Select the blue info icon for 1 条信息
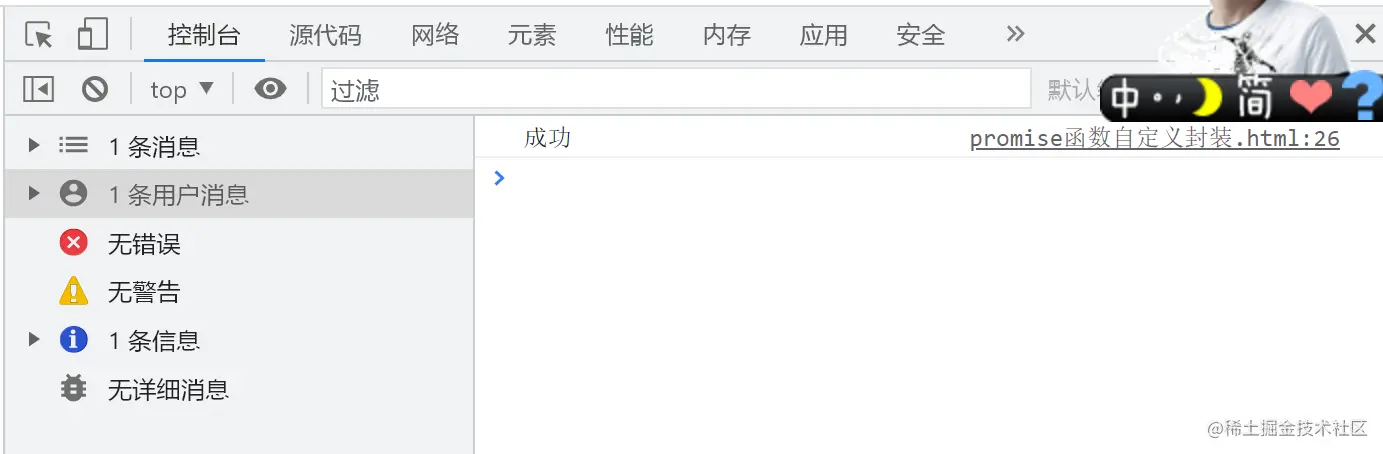 [x=74, y=340]
